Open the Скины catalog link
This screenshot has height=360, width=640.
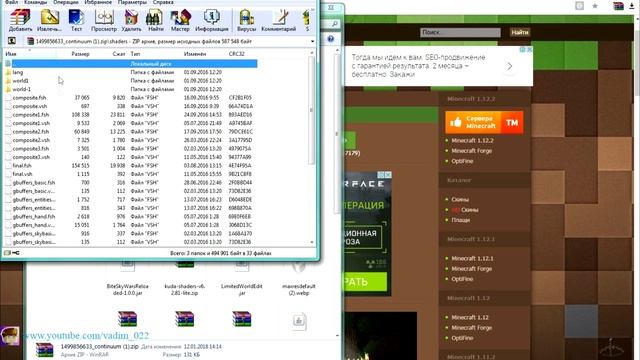coord(460,199)
